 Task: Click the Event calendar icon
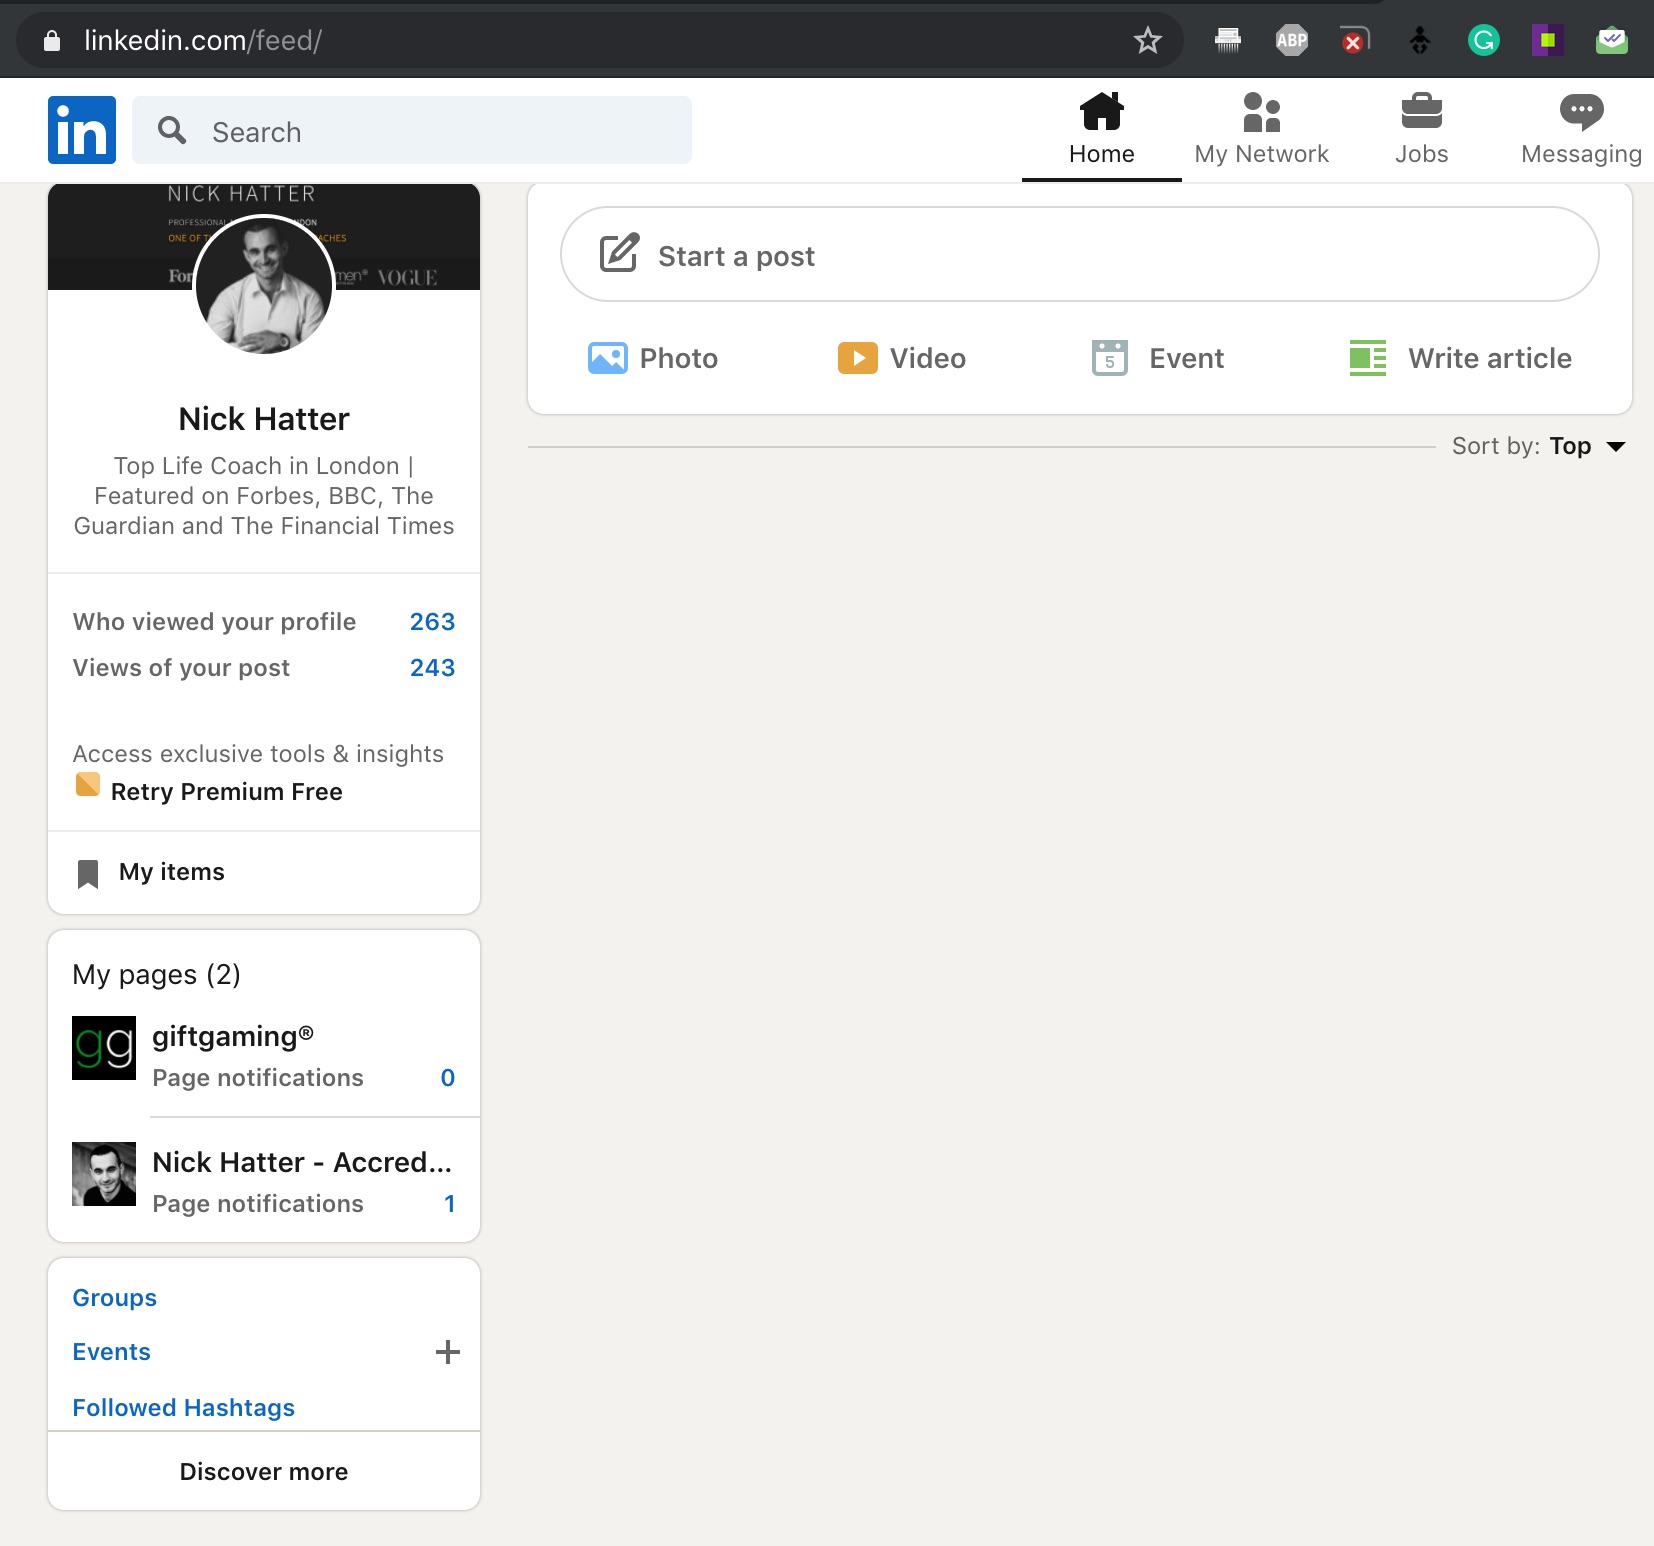[x=1110, y=357]
